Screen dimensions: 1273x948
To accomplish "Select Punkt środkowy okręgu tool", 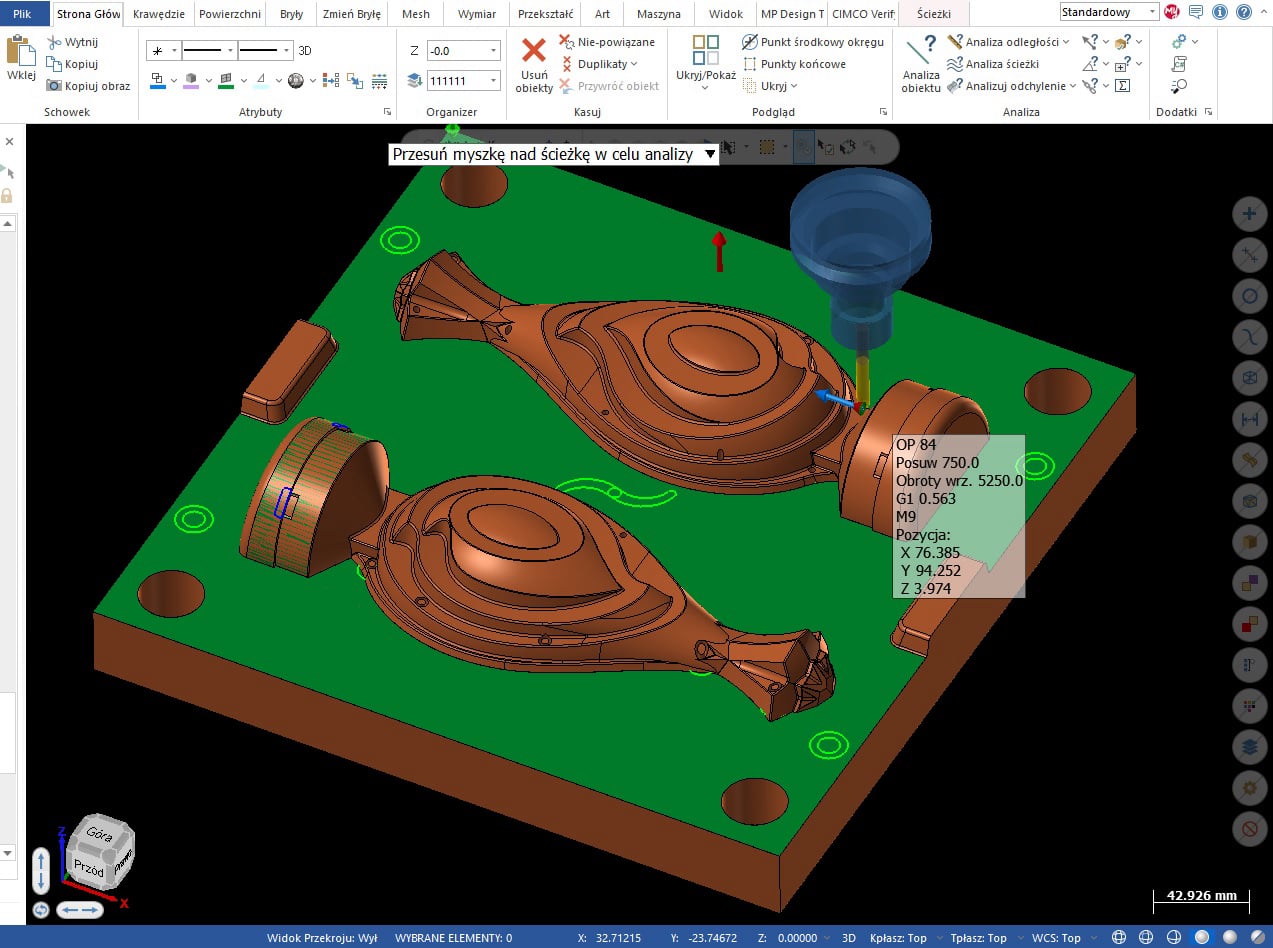I will click(x=750, y=42).
